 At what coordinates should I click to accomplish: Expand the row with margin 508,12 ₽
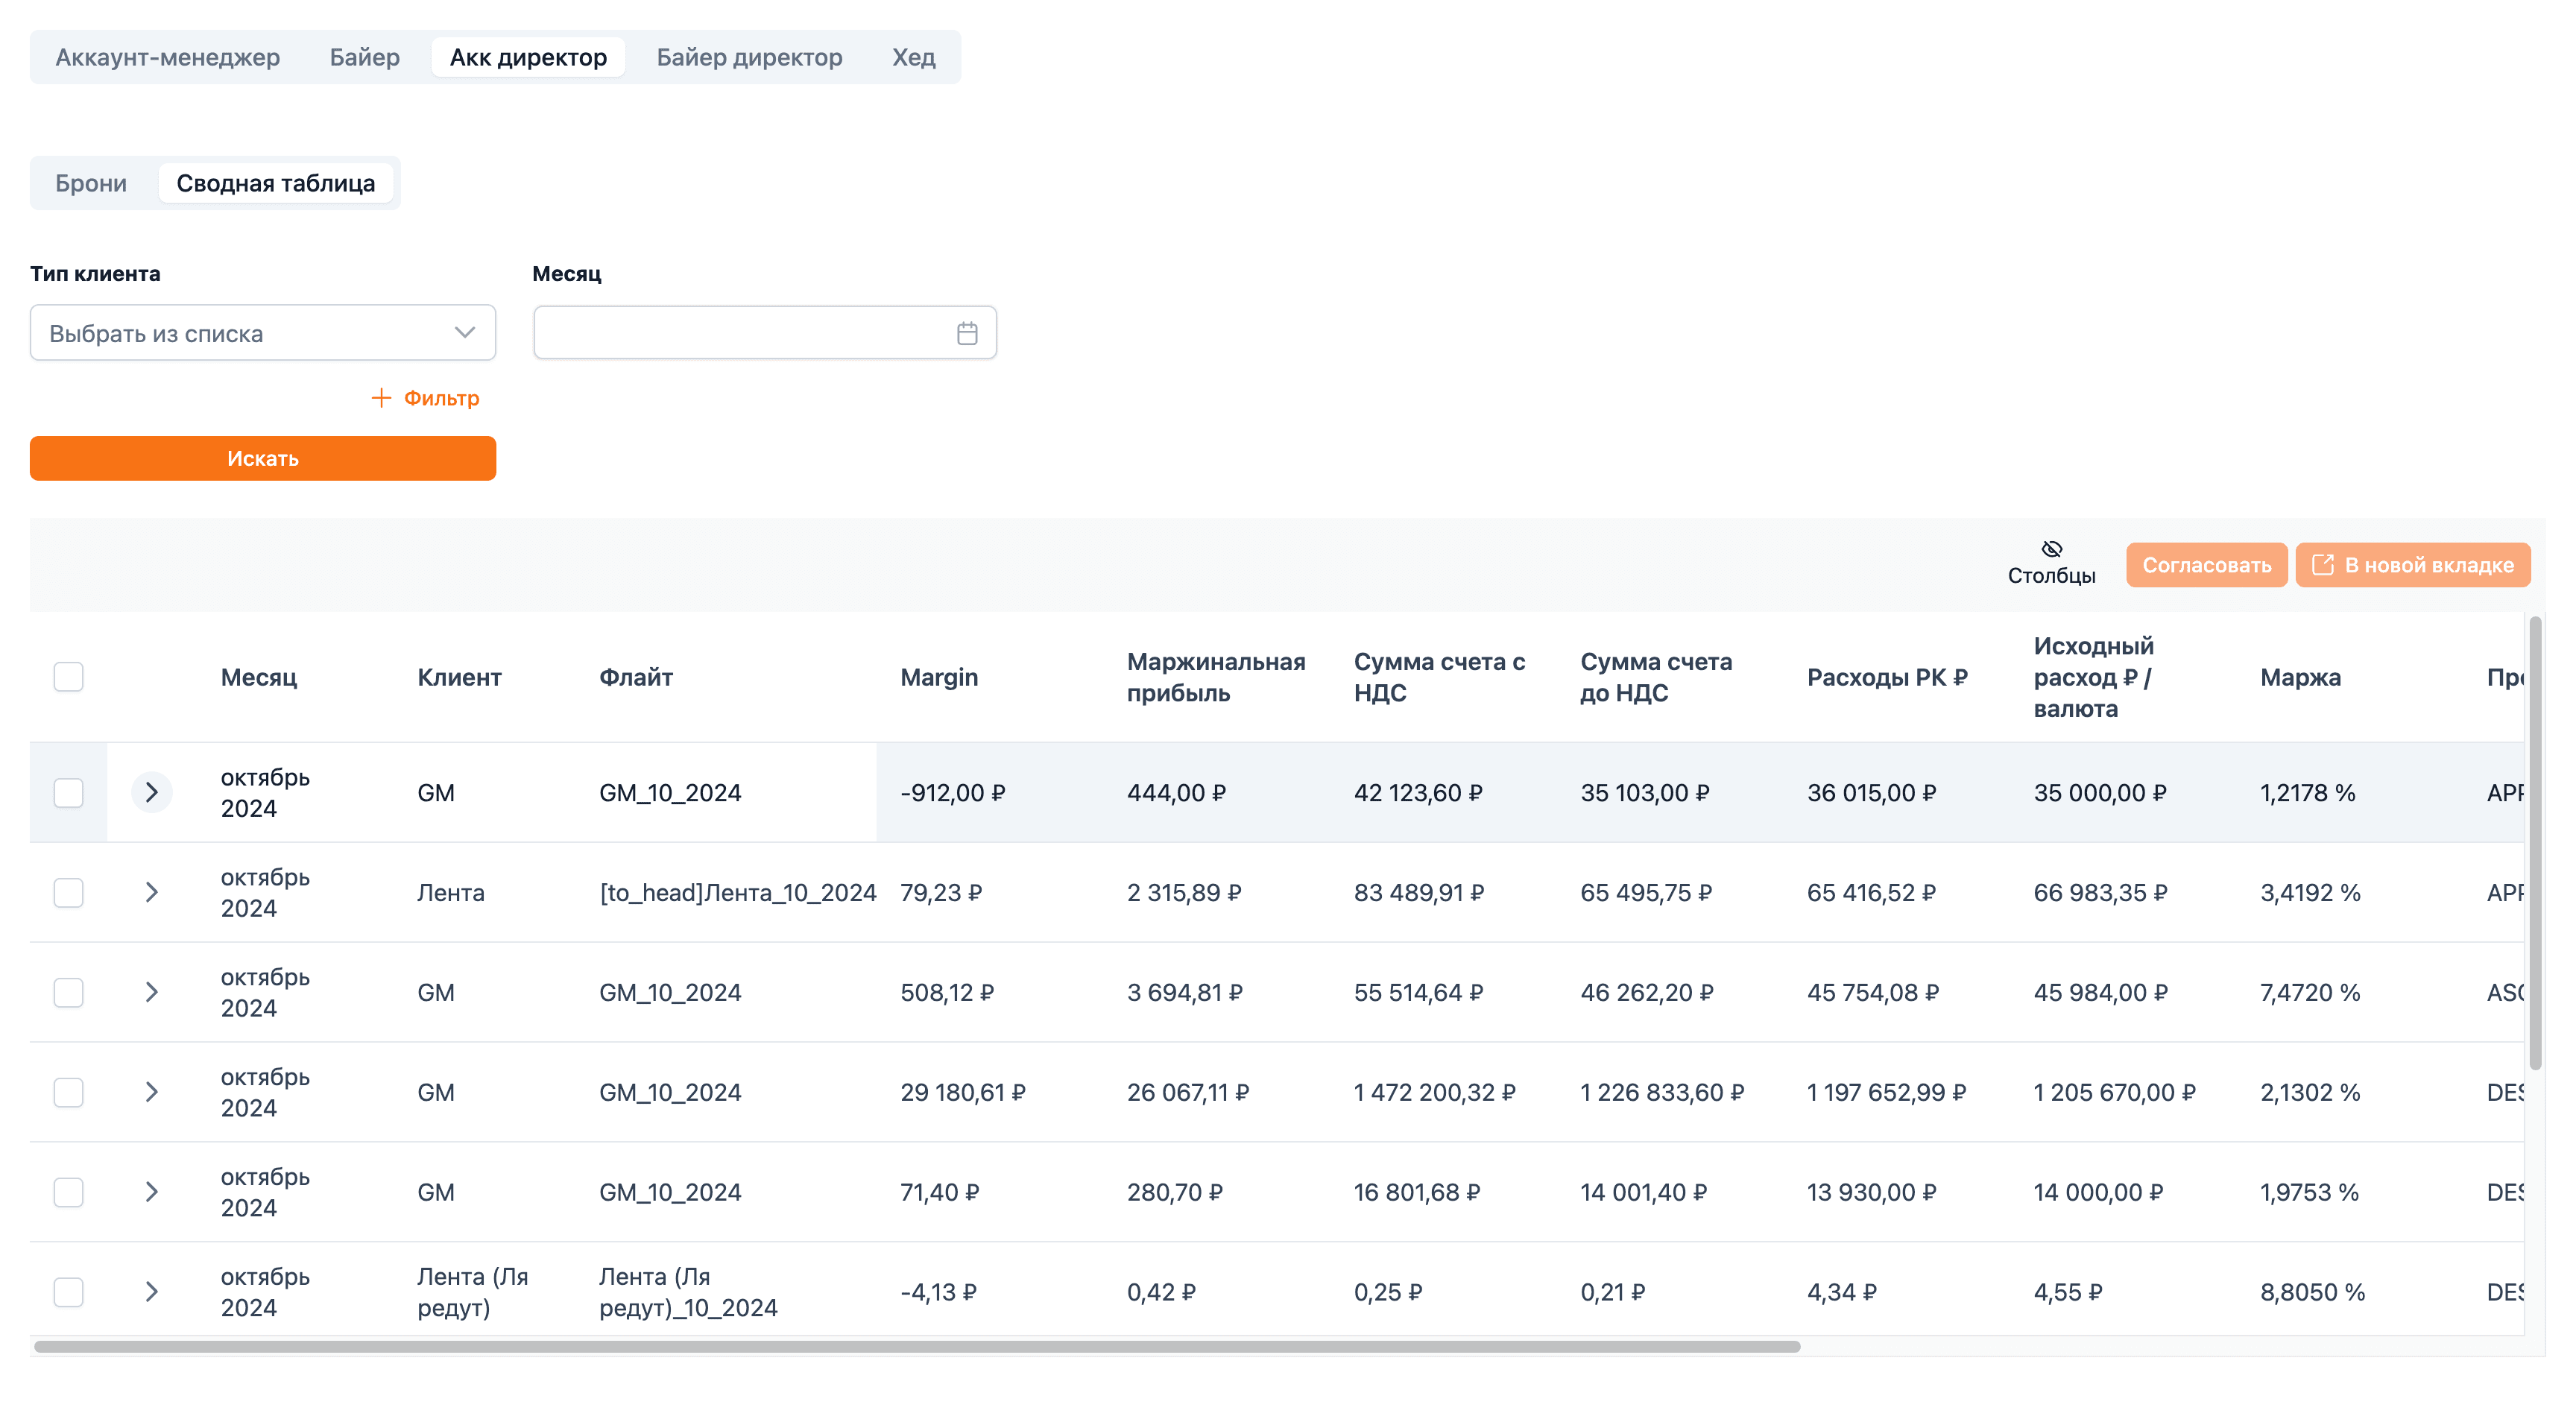click(x=152, y=992)
